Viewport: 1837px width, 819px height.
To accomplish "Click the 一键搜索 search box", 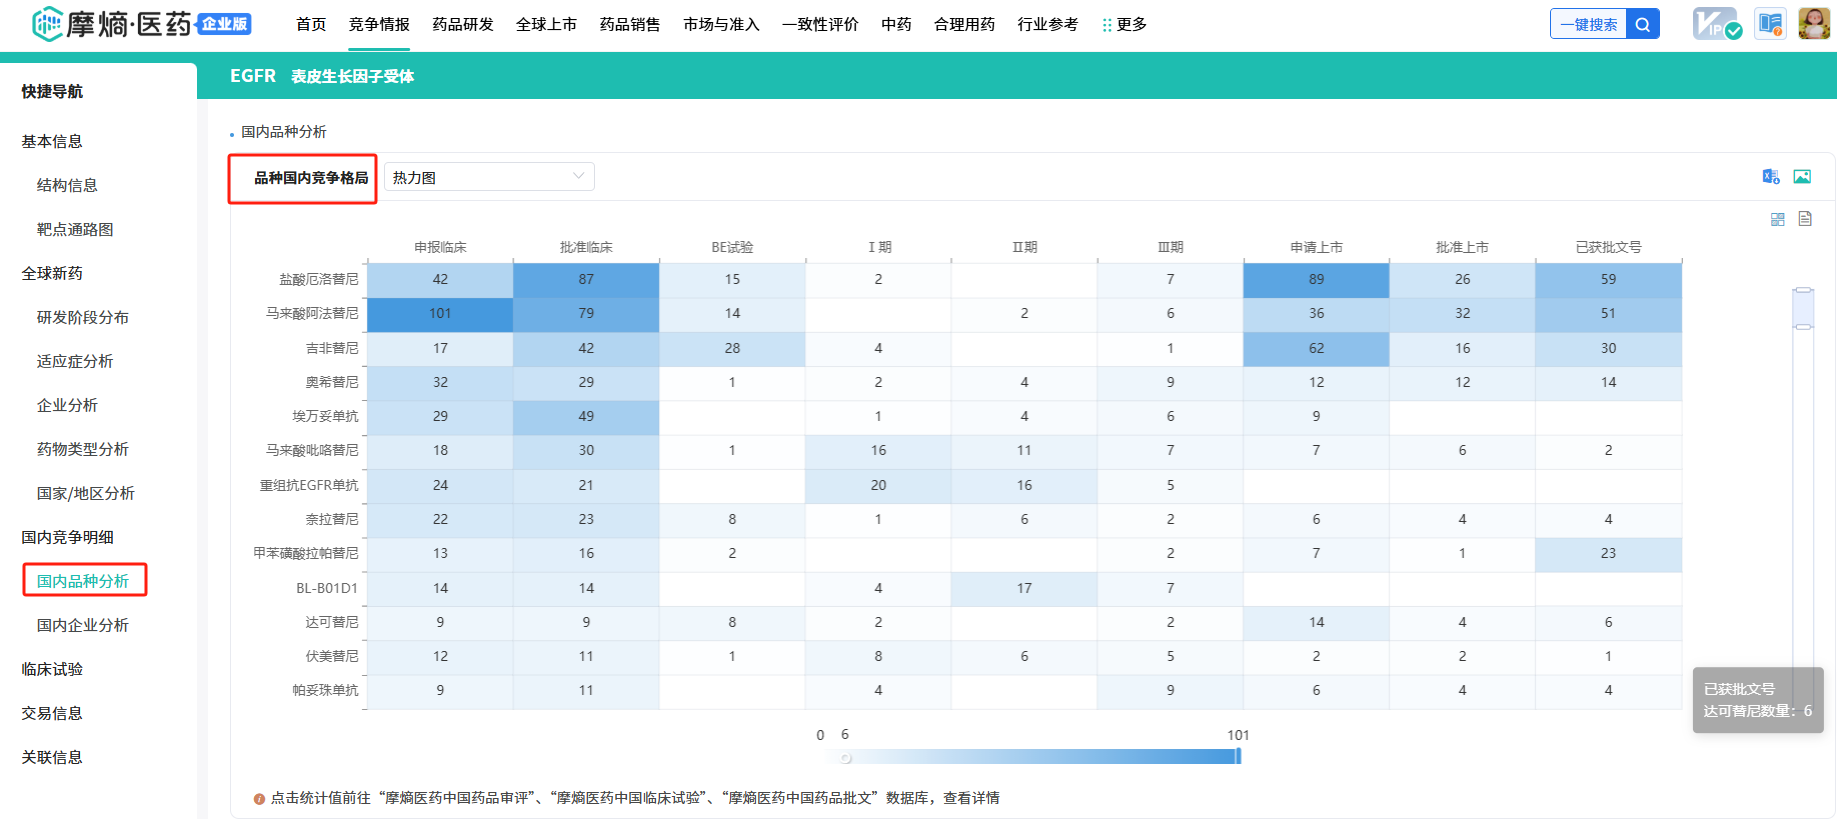I will (1588, 24).
